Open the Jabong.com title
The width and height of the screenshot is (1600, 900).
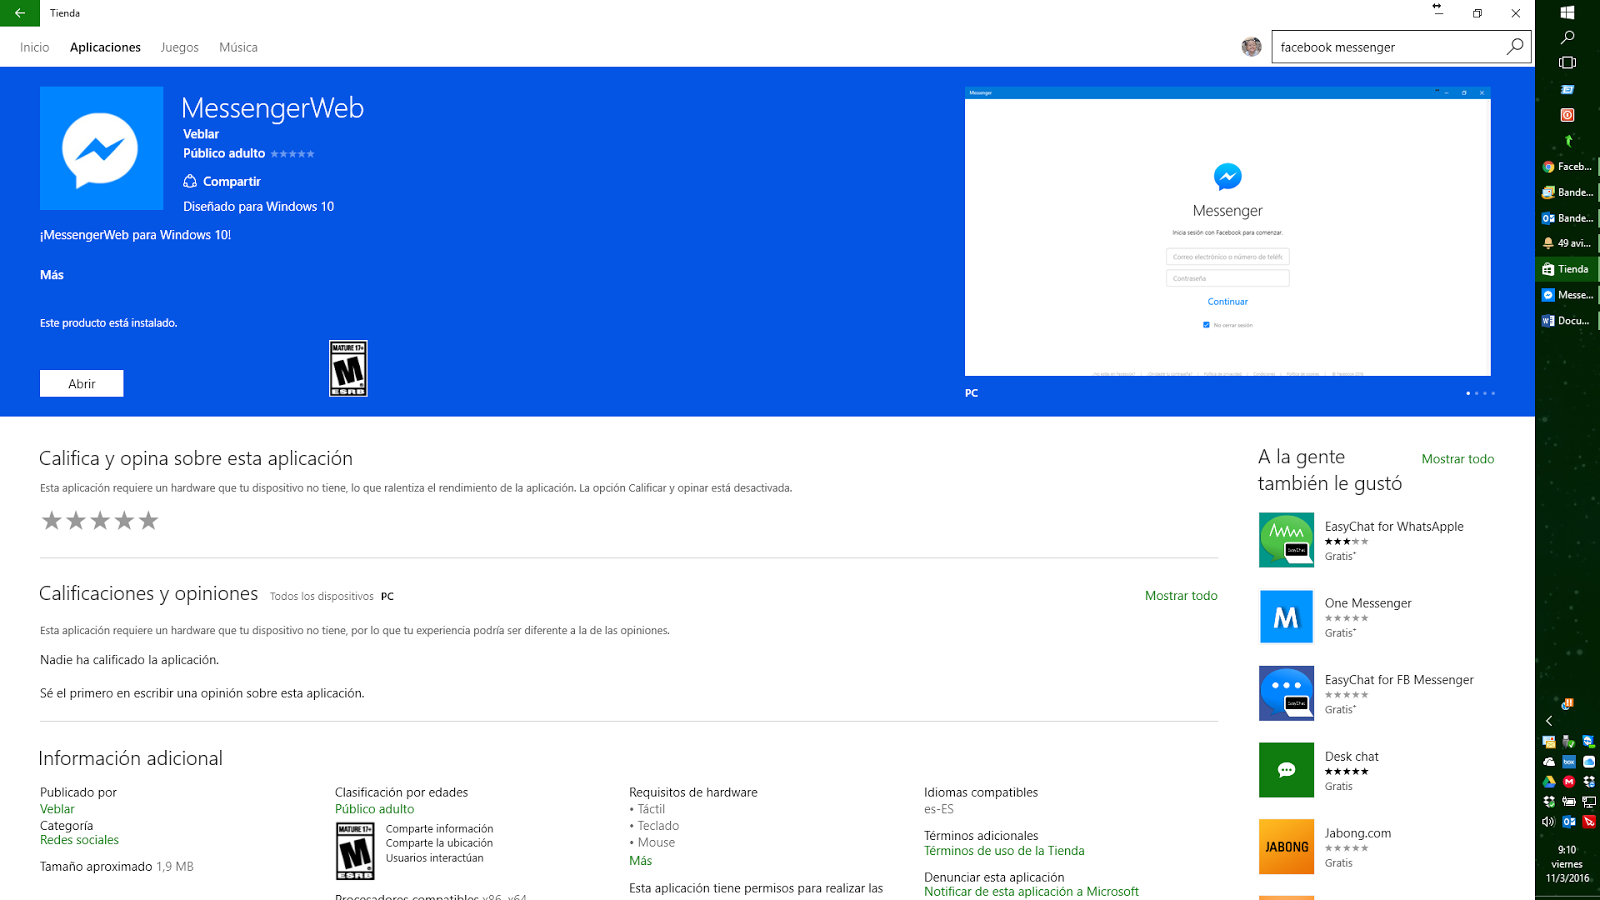pos(1358,833)
